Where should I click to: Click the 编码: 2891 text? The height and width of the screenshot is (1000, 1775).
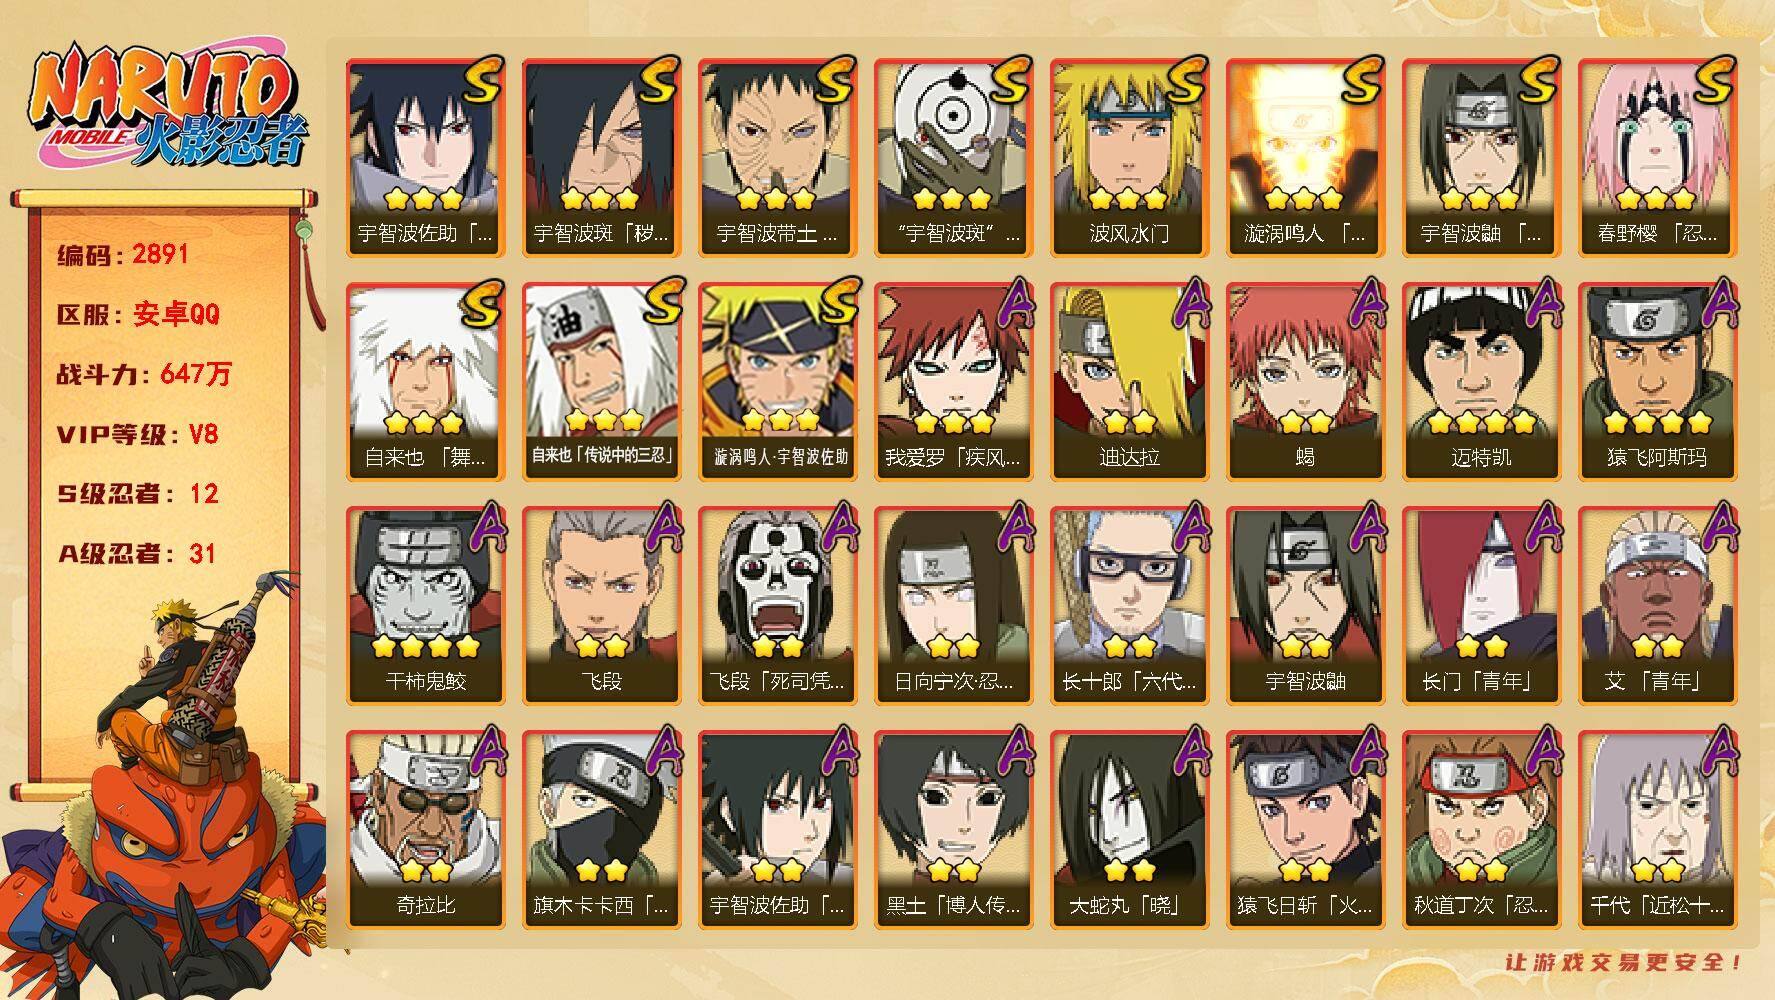click(123, 254)
